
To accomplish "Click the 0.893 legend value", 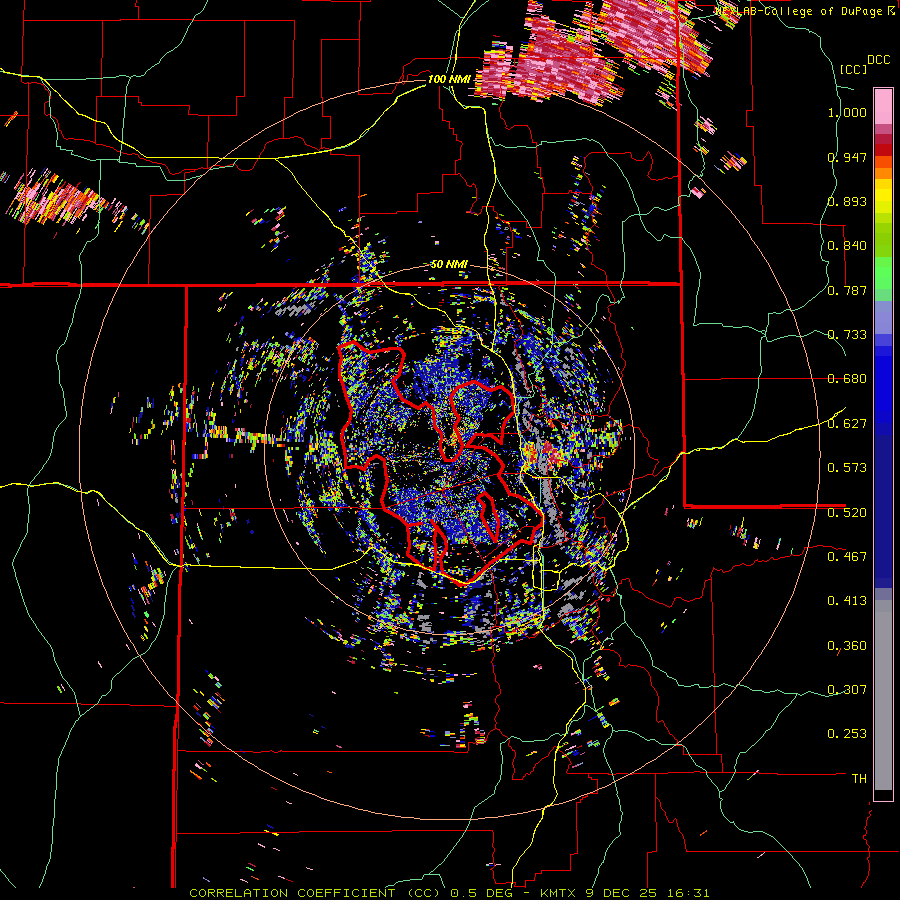I will (847, 201).
